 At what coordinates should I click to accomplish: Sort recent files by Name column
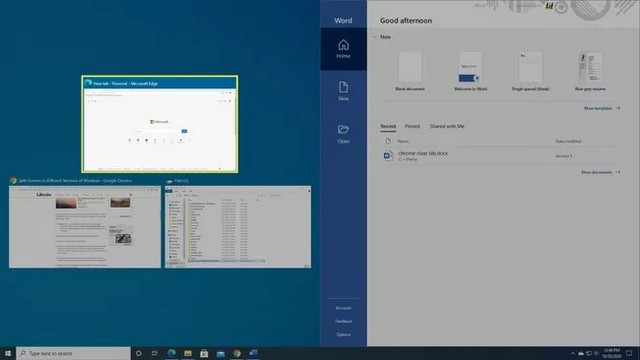[x=403, y=141]
